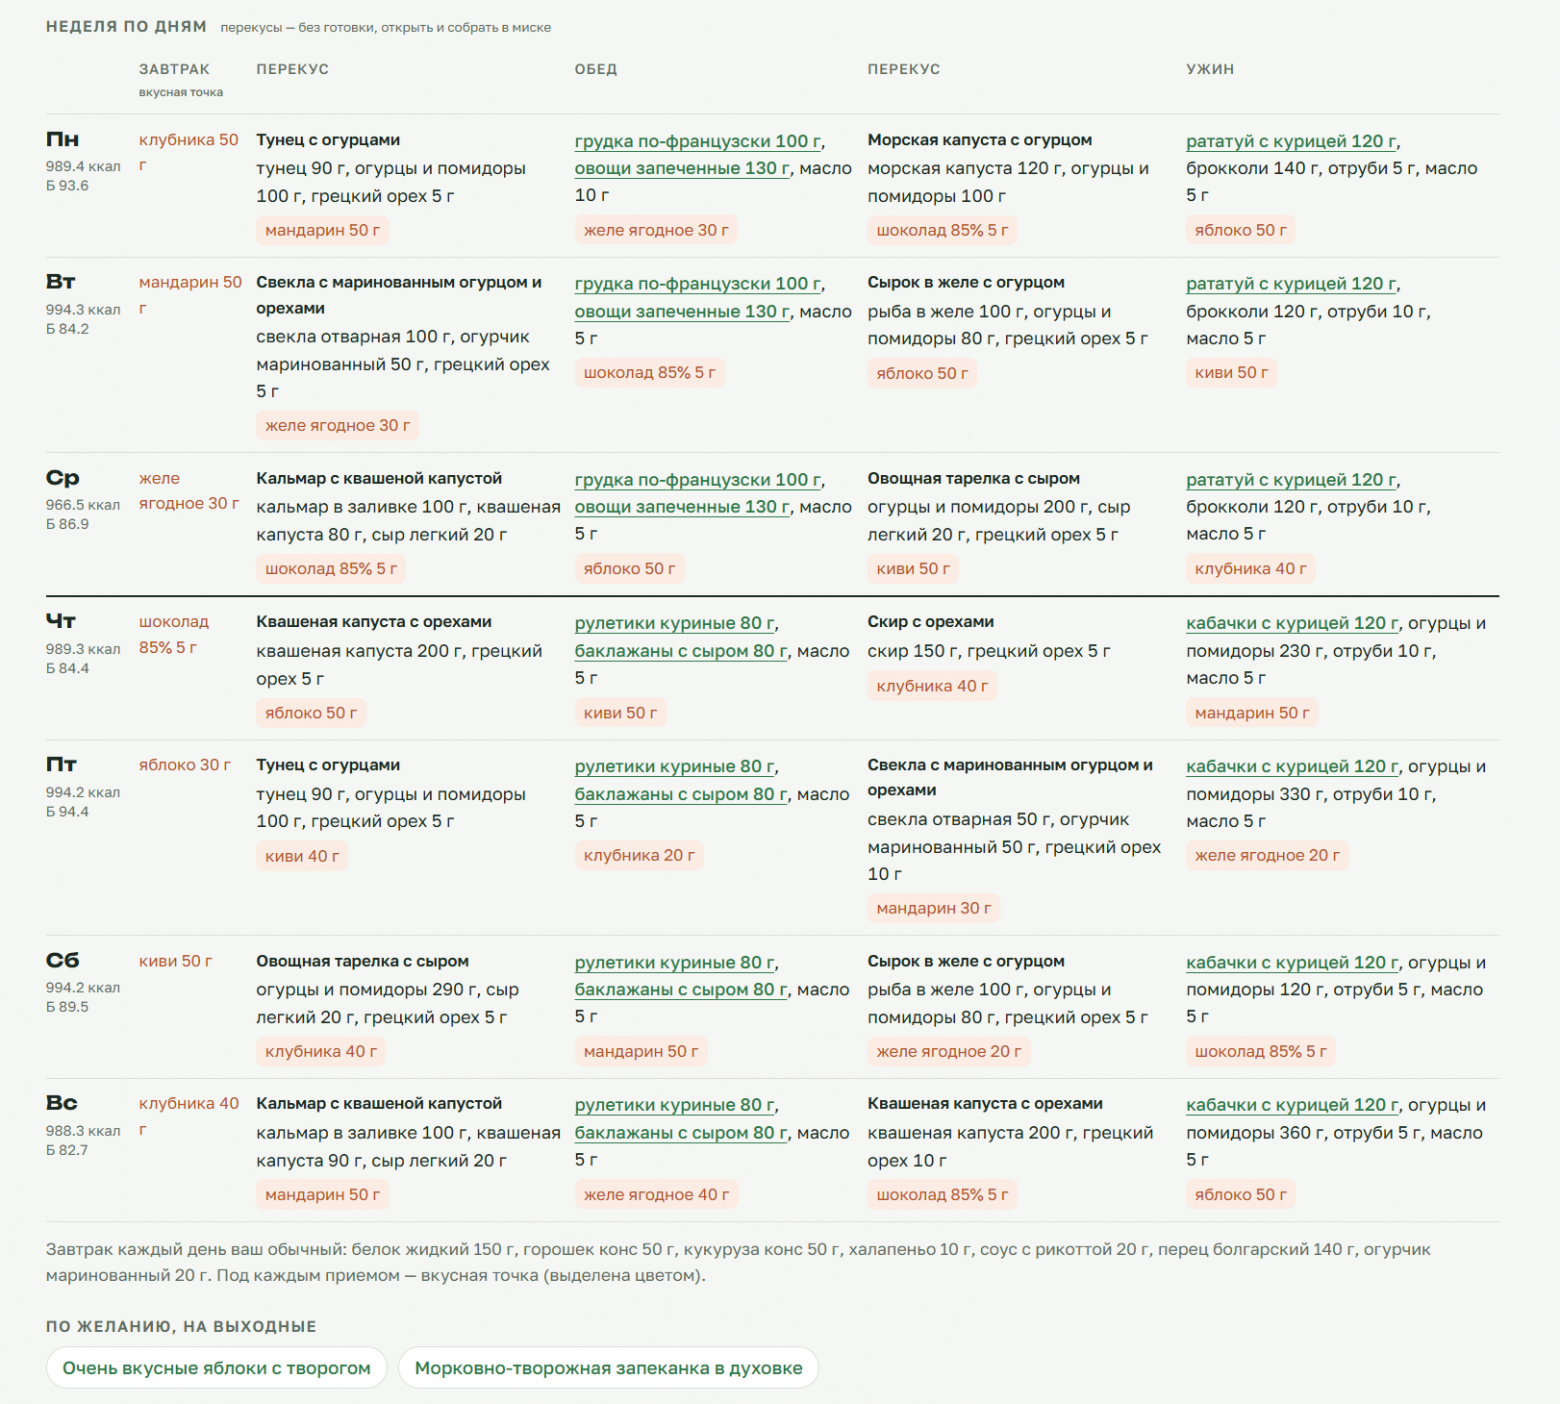Click the 'Чт' day label
Viewport: 1560px width, 1404px height.
point(61,622)
